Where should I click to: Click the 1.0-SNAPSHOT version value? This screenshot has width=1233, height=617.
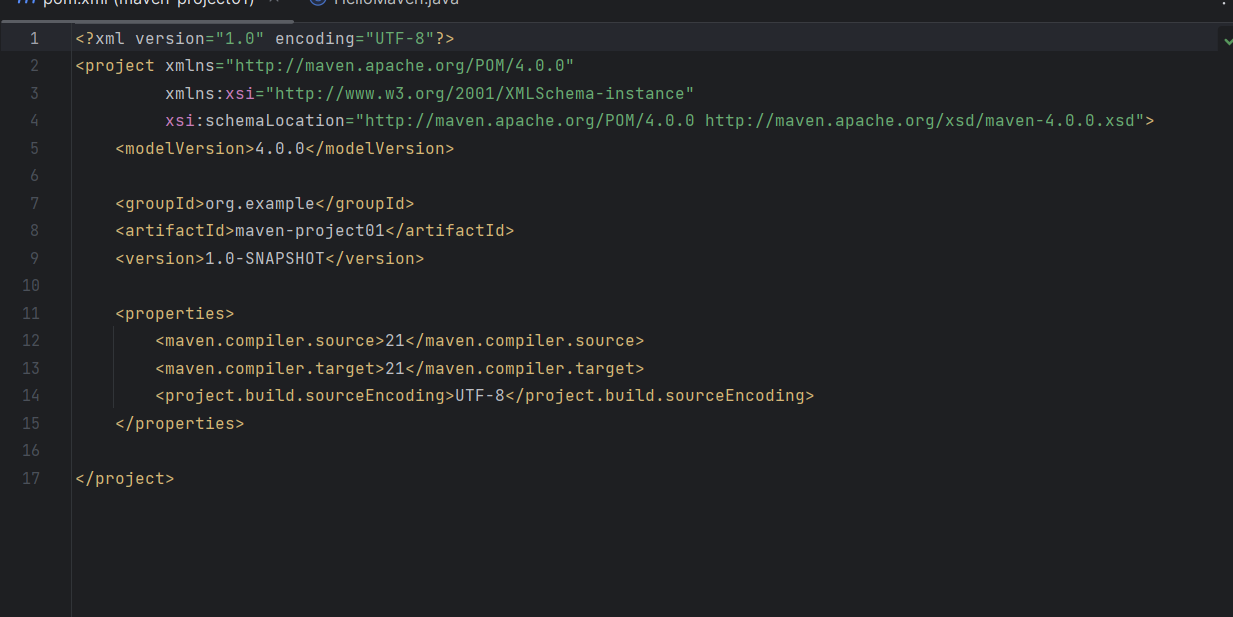pos(265,258)
